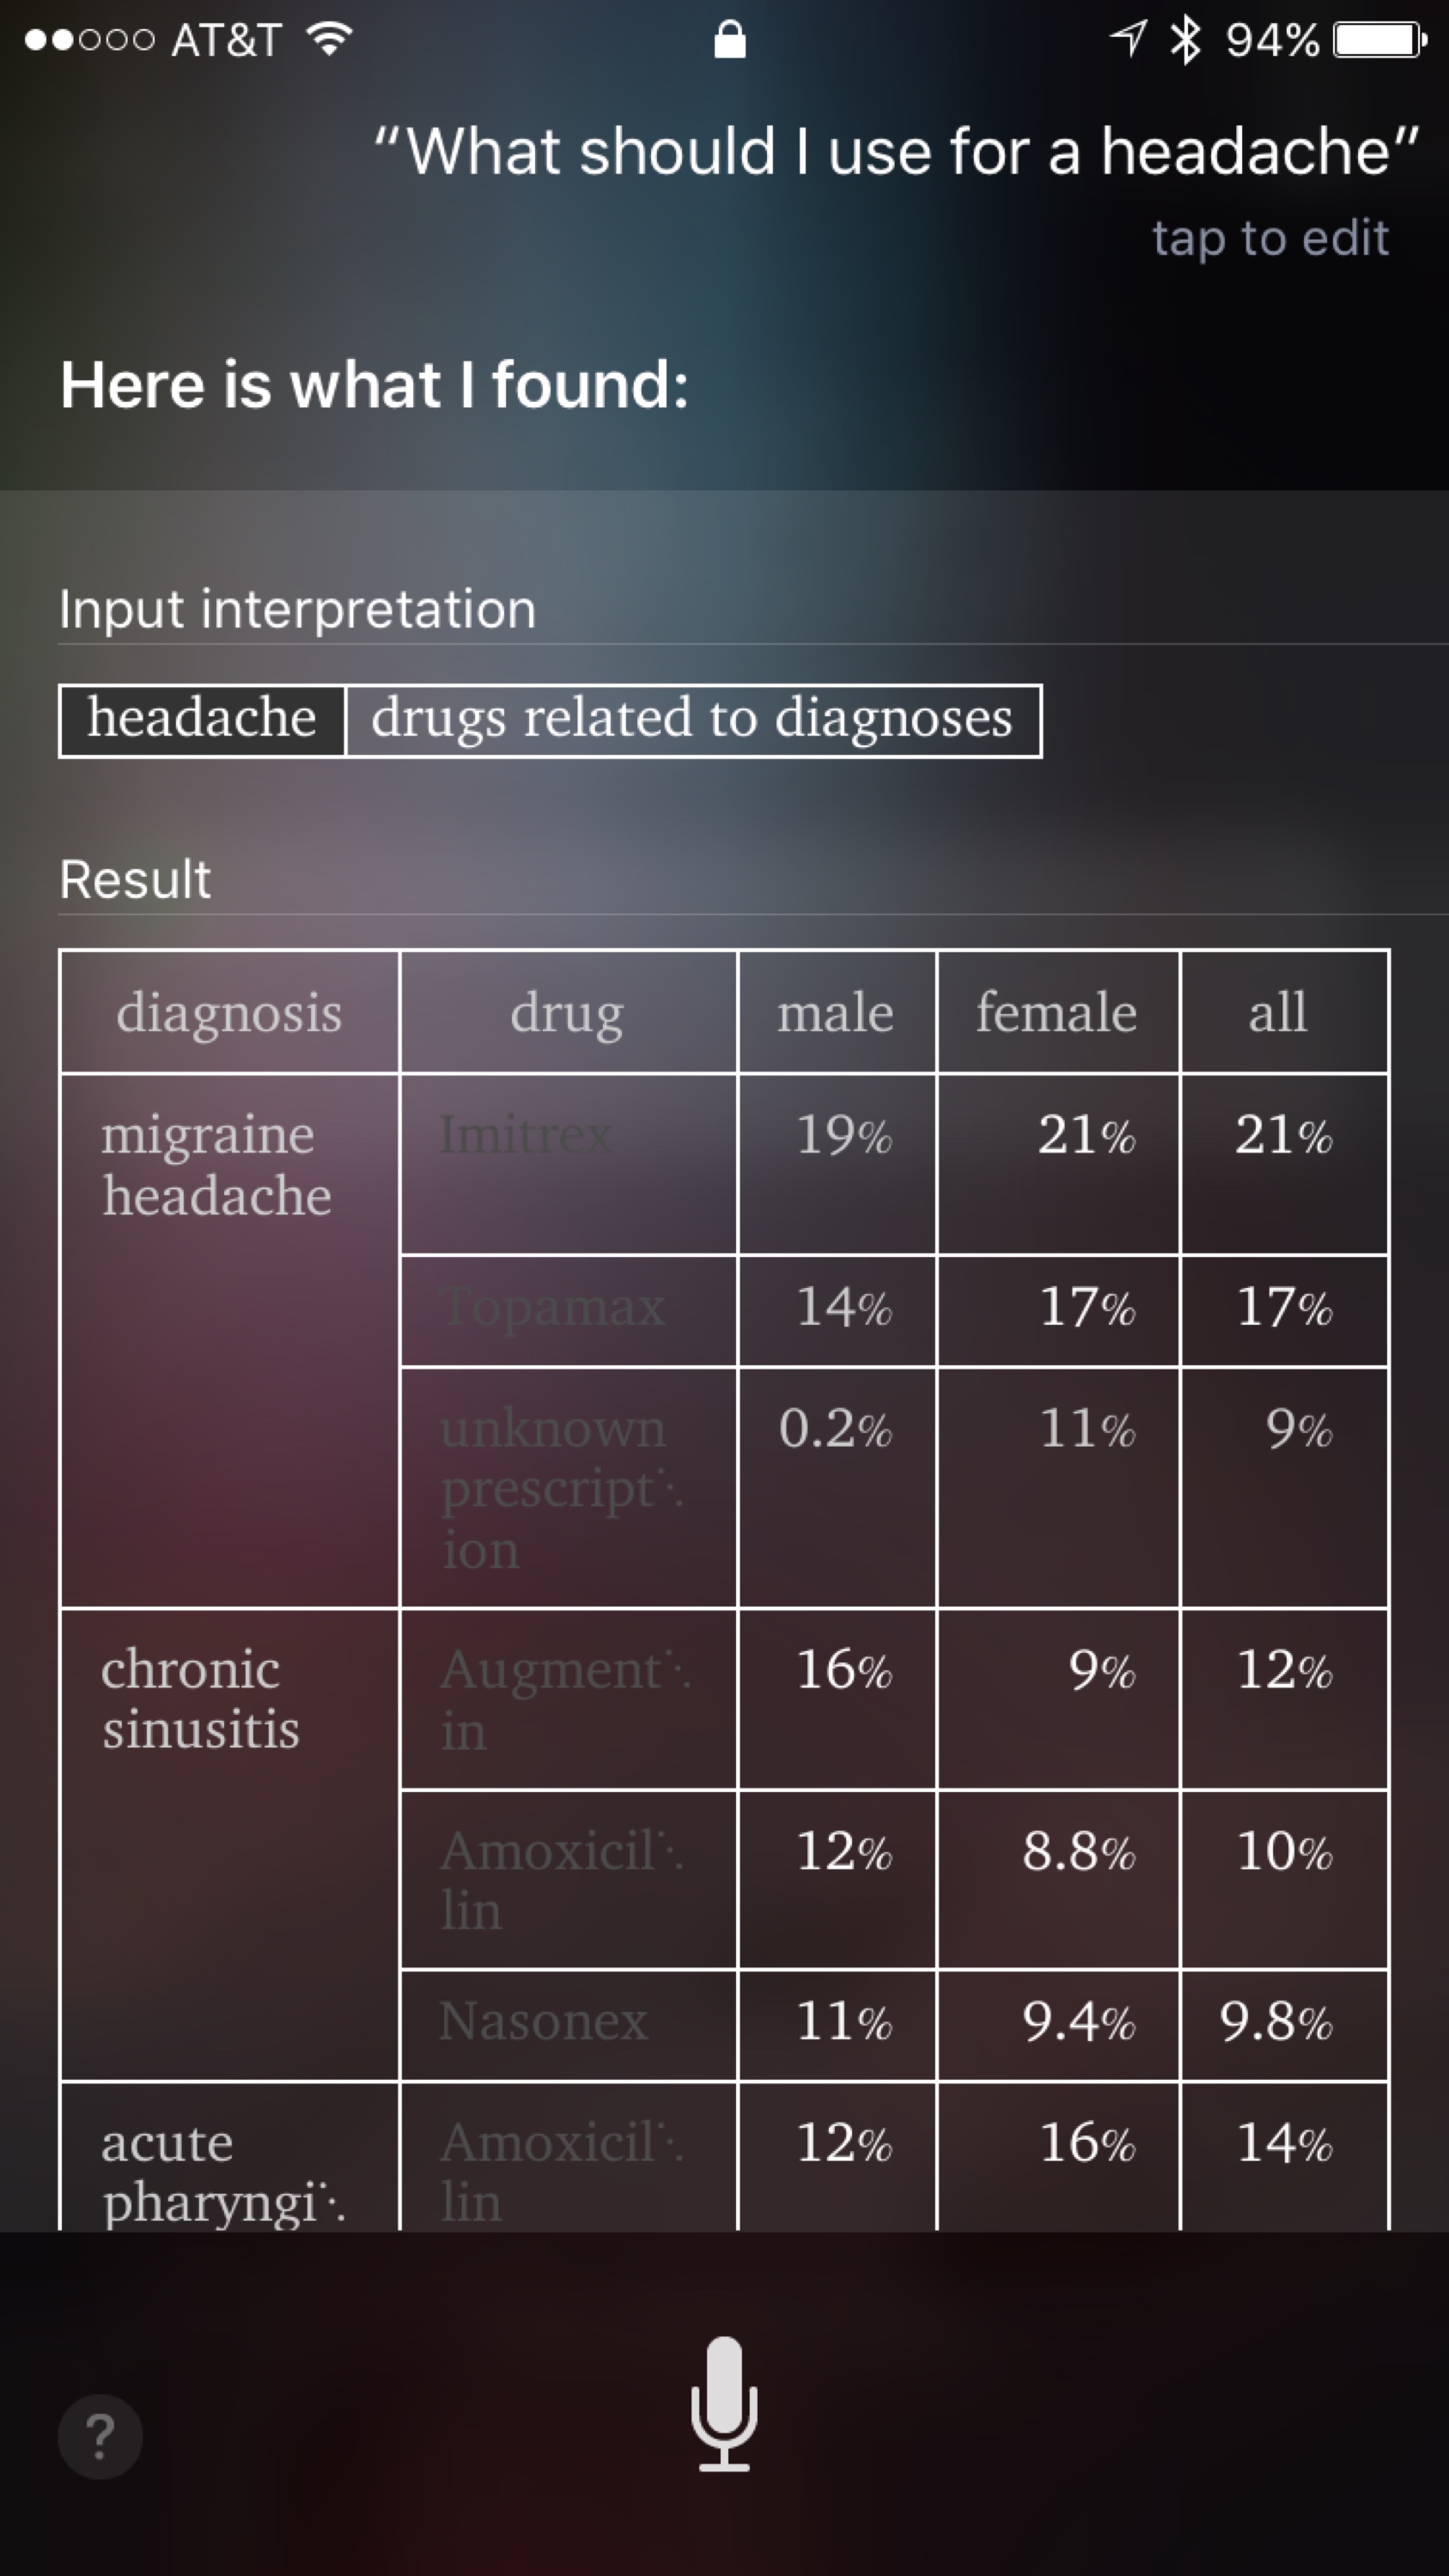Tap the Topamax drug cell
Image resolution: width=1449 pixels, height=2576 pixels.
point(568,1311)
